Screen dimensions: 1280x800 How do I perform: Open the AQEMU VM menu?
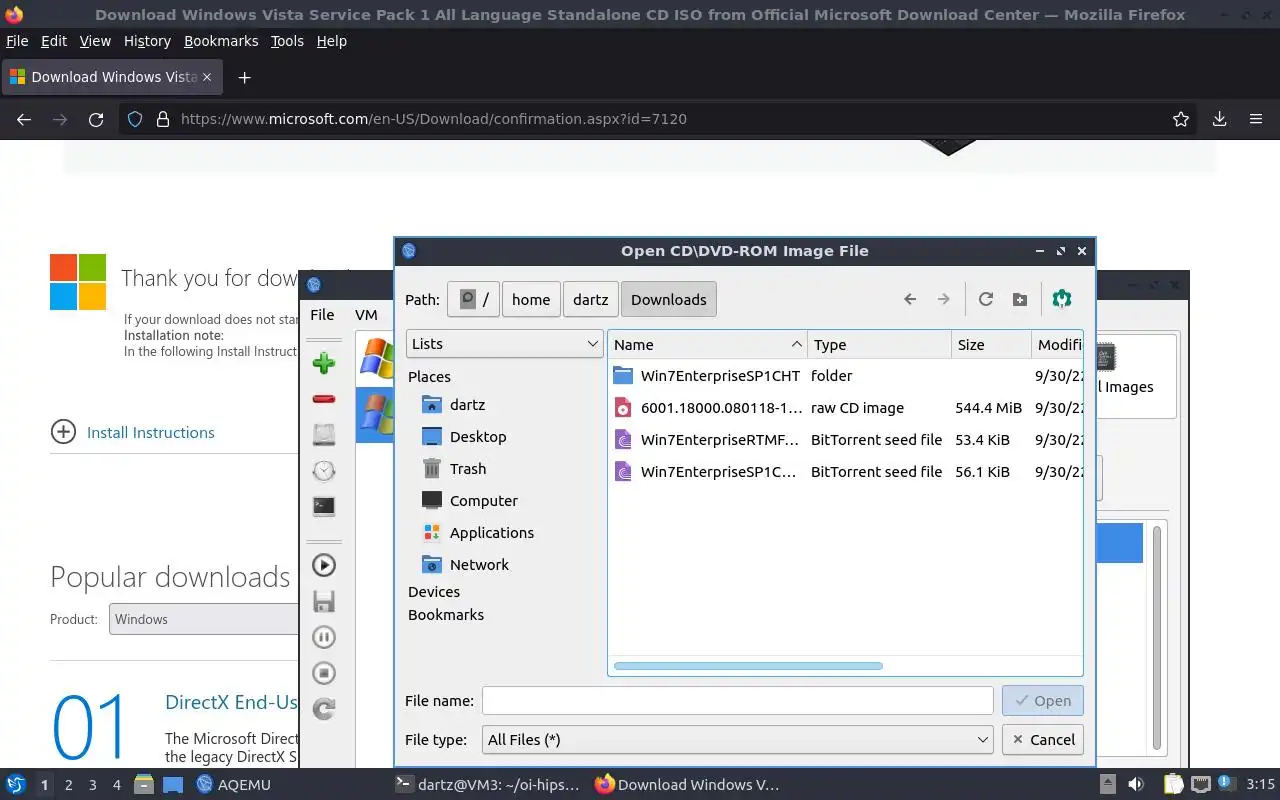click(x=366, y=314)
